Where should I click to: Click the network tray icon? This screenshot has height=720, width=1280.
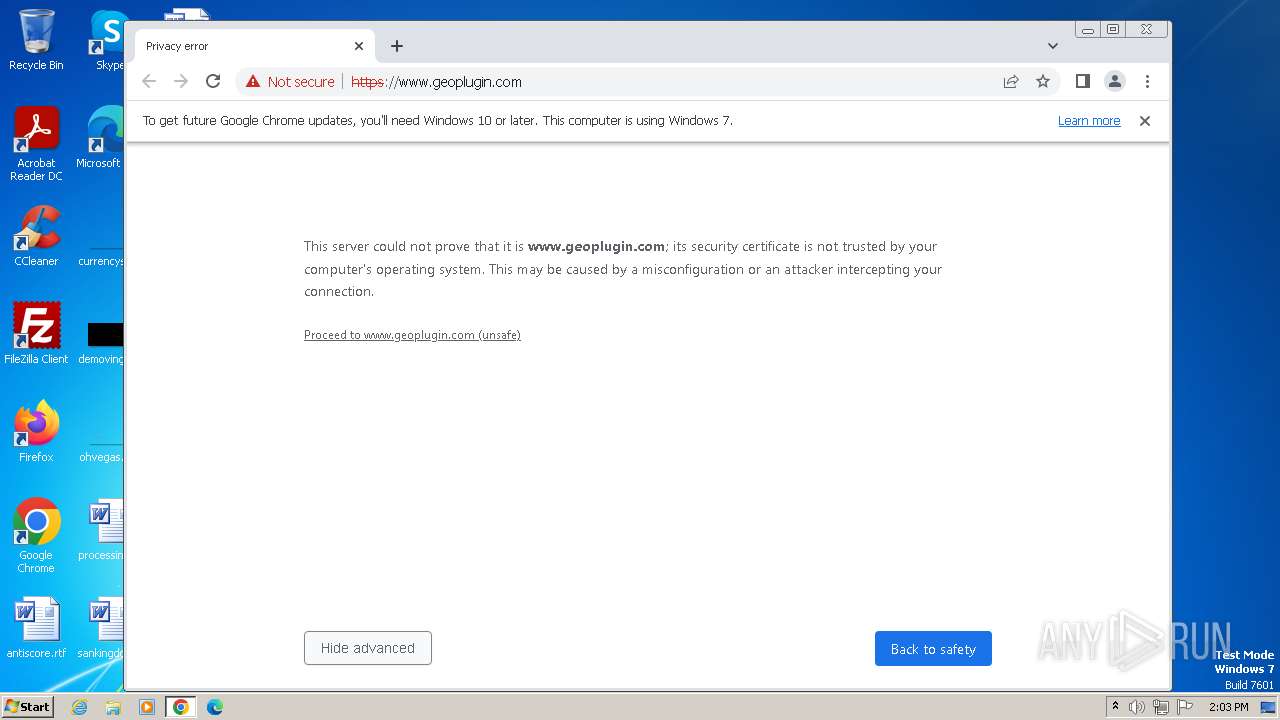pyautogui.click(x=1160, y=707)
